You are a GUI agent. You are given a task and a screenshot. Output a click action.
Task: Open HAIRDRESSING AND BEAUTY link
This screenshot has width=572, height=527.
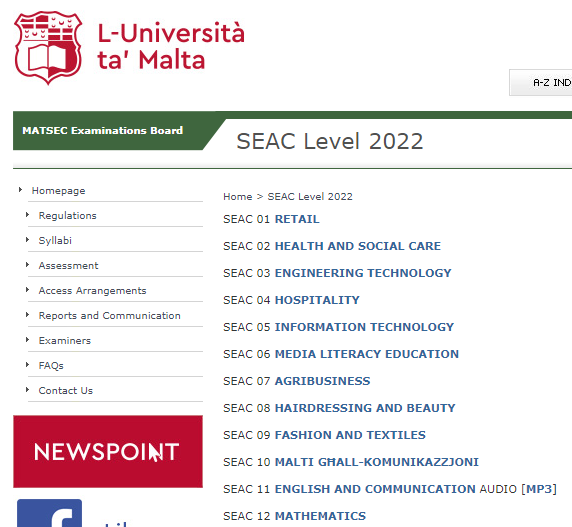[365, 408]
